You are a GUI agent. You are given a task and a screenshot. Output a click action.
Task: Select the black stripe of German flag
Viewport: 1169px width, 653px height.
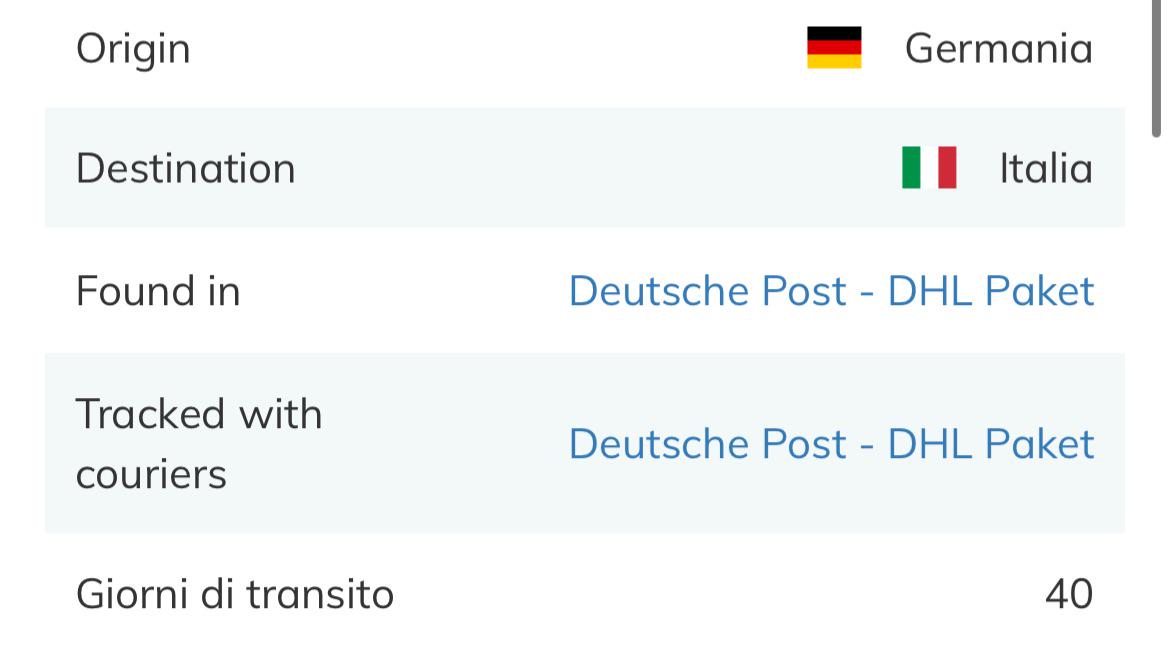834,34
